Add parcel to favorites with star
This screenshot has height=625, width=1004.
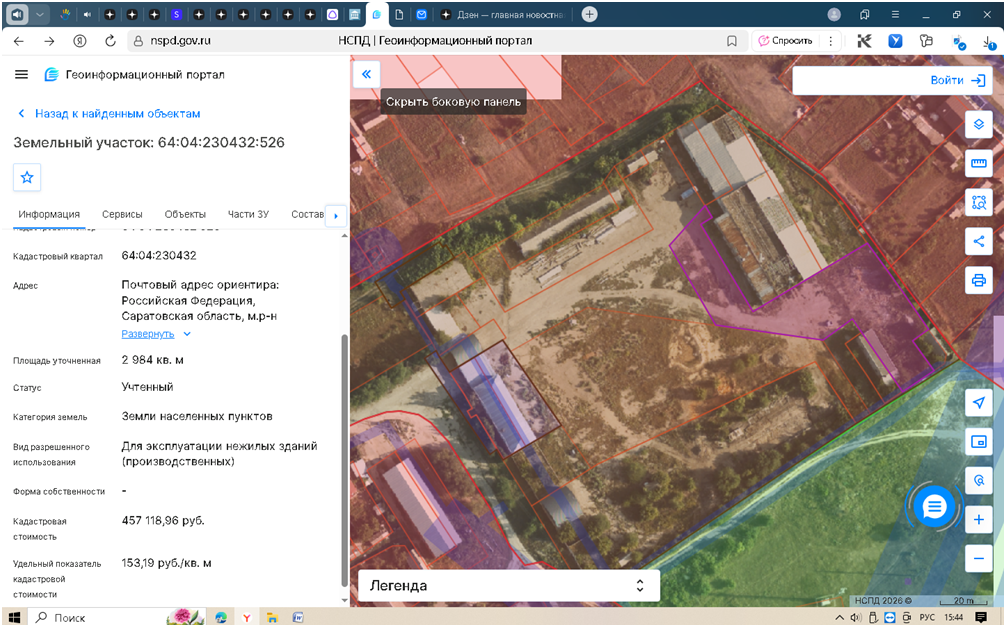coord(27,177)
